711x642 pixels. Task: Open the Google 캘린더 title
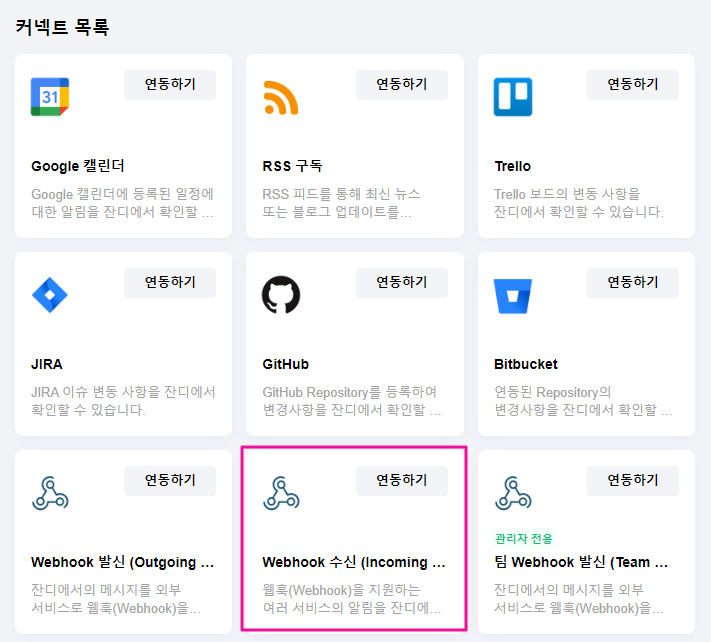tap(78, 166)
